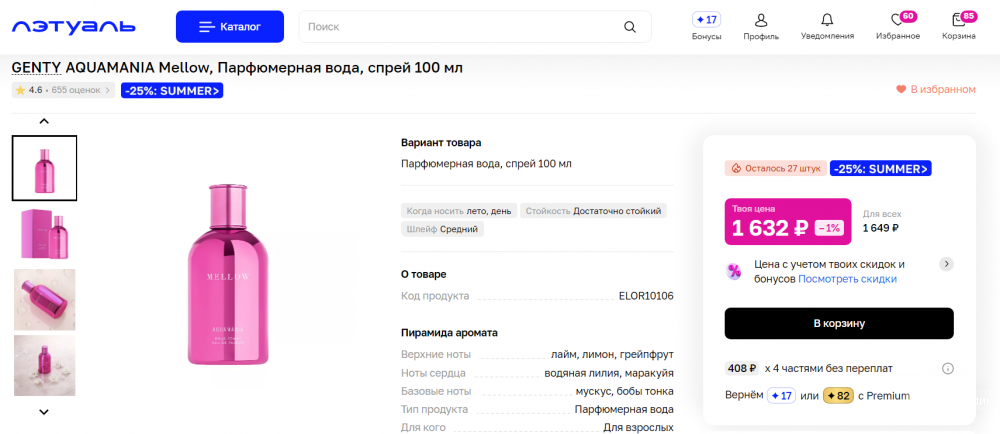
Task: Click the водяная лилия, маракуйя text
Action: 609,373
